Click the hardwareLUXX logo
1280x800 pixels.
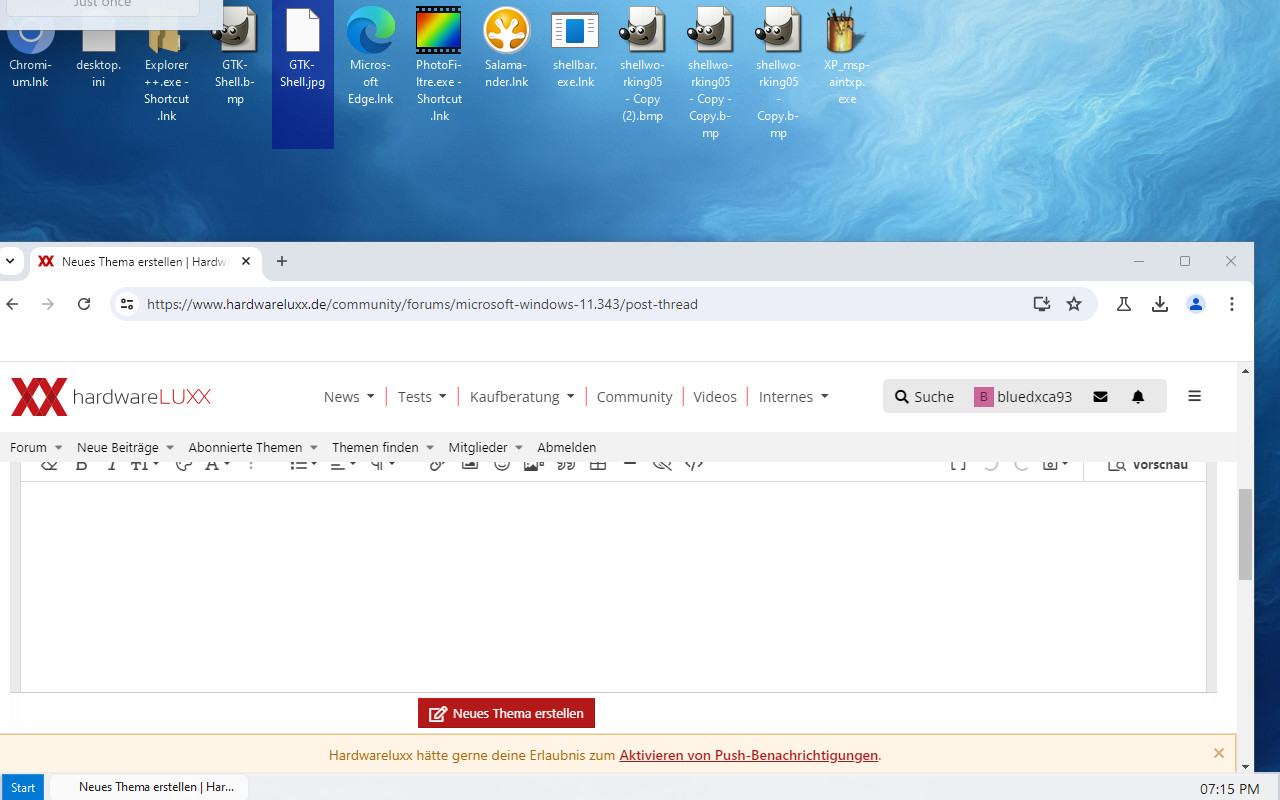(x=111, y=397)
